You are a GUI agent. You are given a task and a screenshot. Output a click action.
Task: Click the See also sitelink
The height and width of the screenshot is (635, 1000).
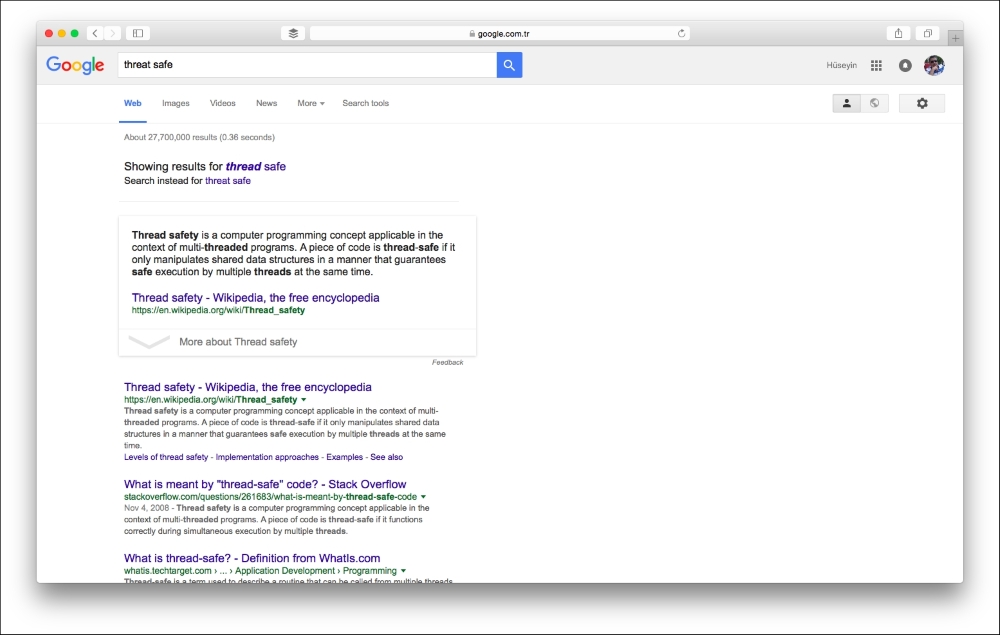point(386,457)
